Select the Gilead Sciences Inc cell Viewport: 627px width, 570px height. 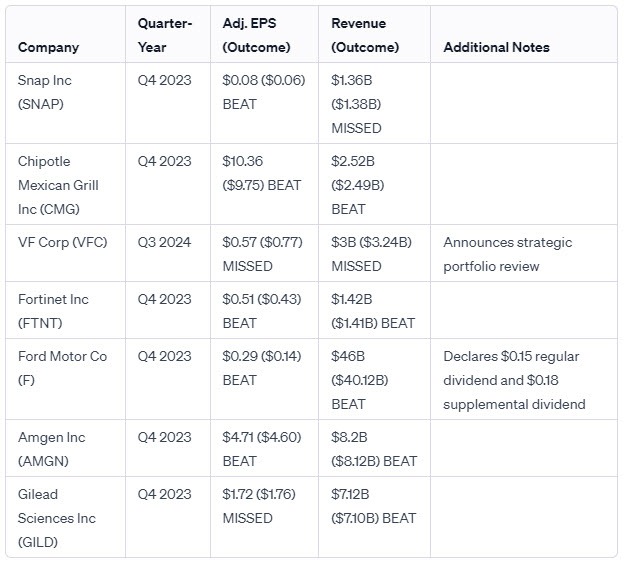click(58, 518)
